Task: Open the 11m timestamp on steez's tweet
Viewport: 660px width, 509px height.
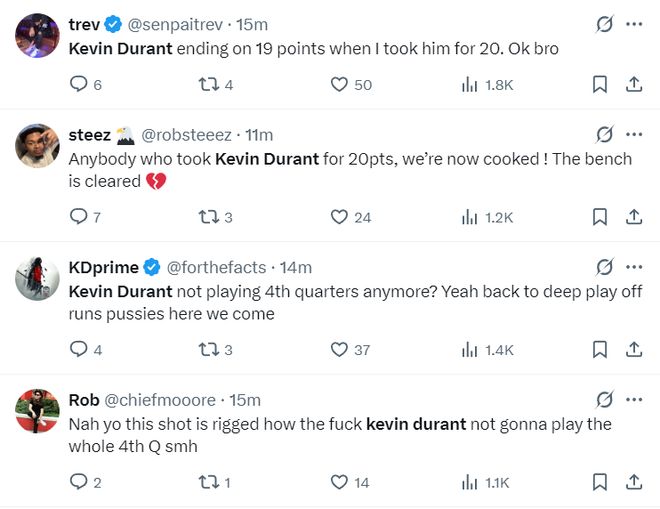Action: pyautogui.click(x=259, y=135)
